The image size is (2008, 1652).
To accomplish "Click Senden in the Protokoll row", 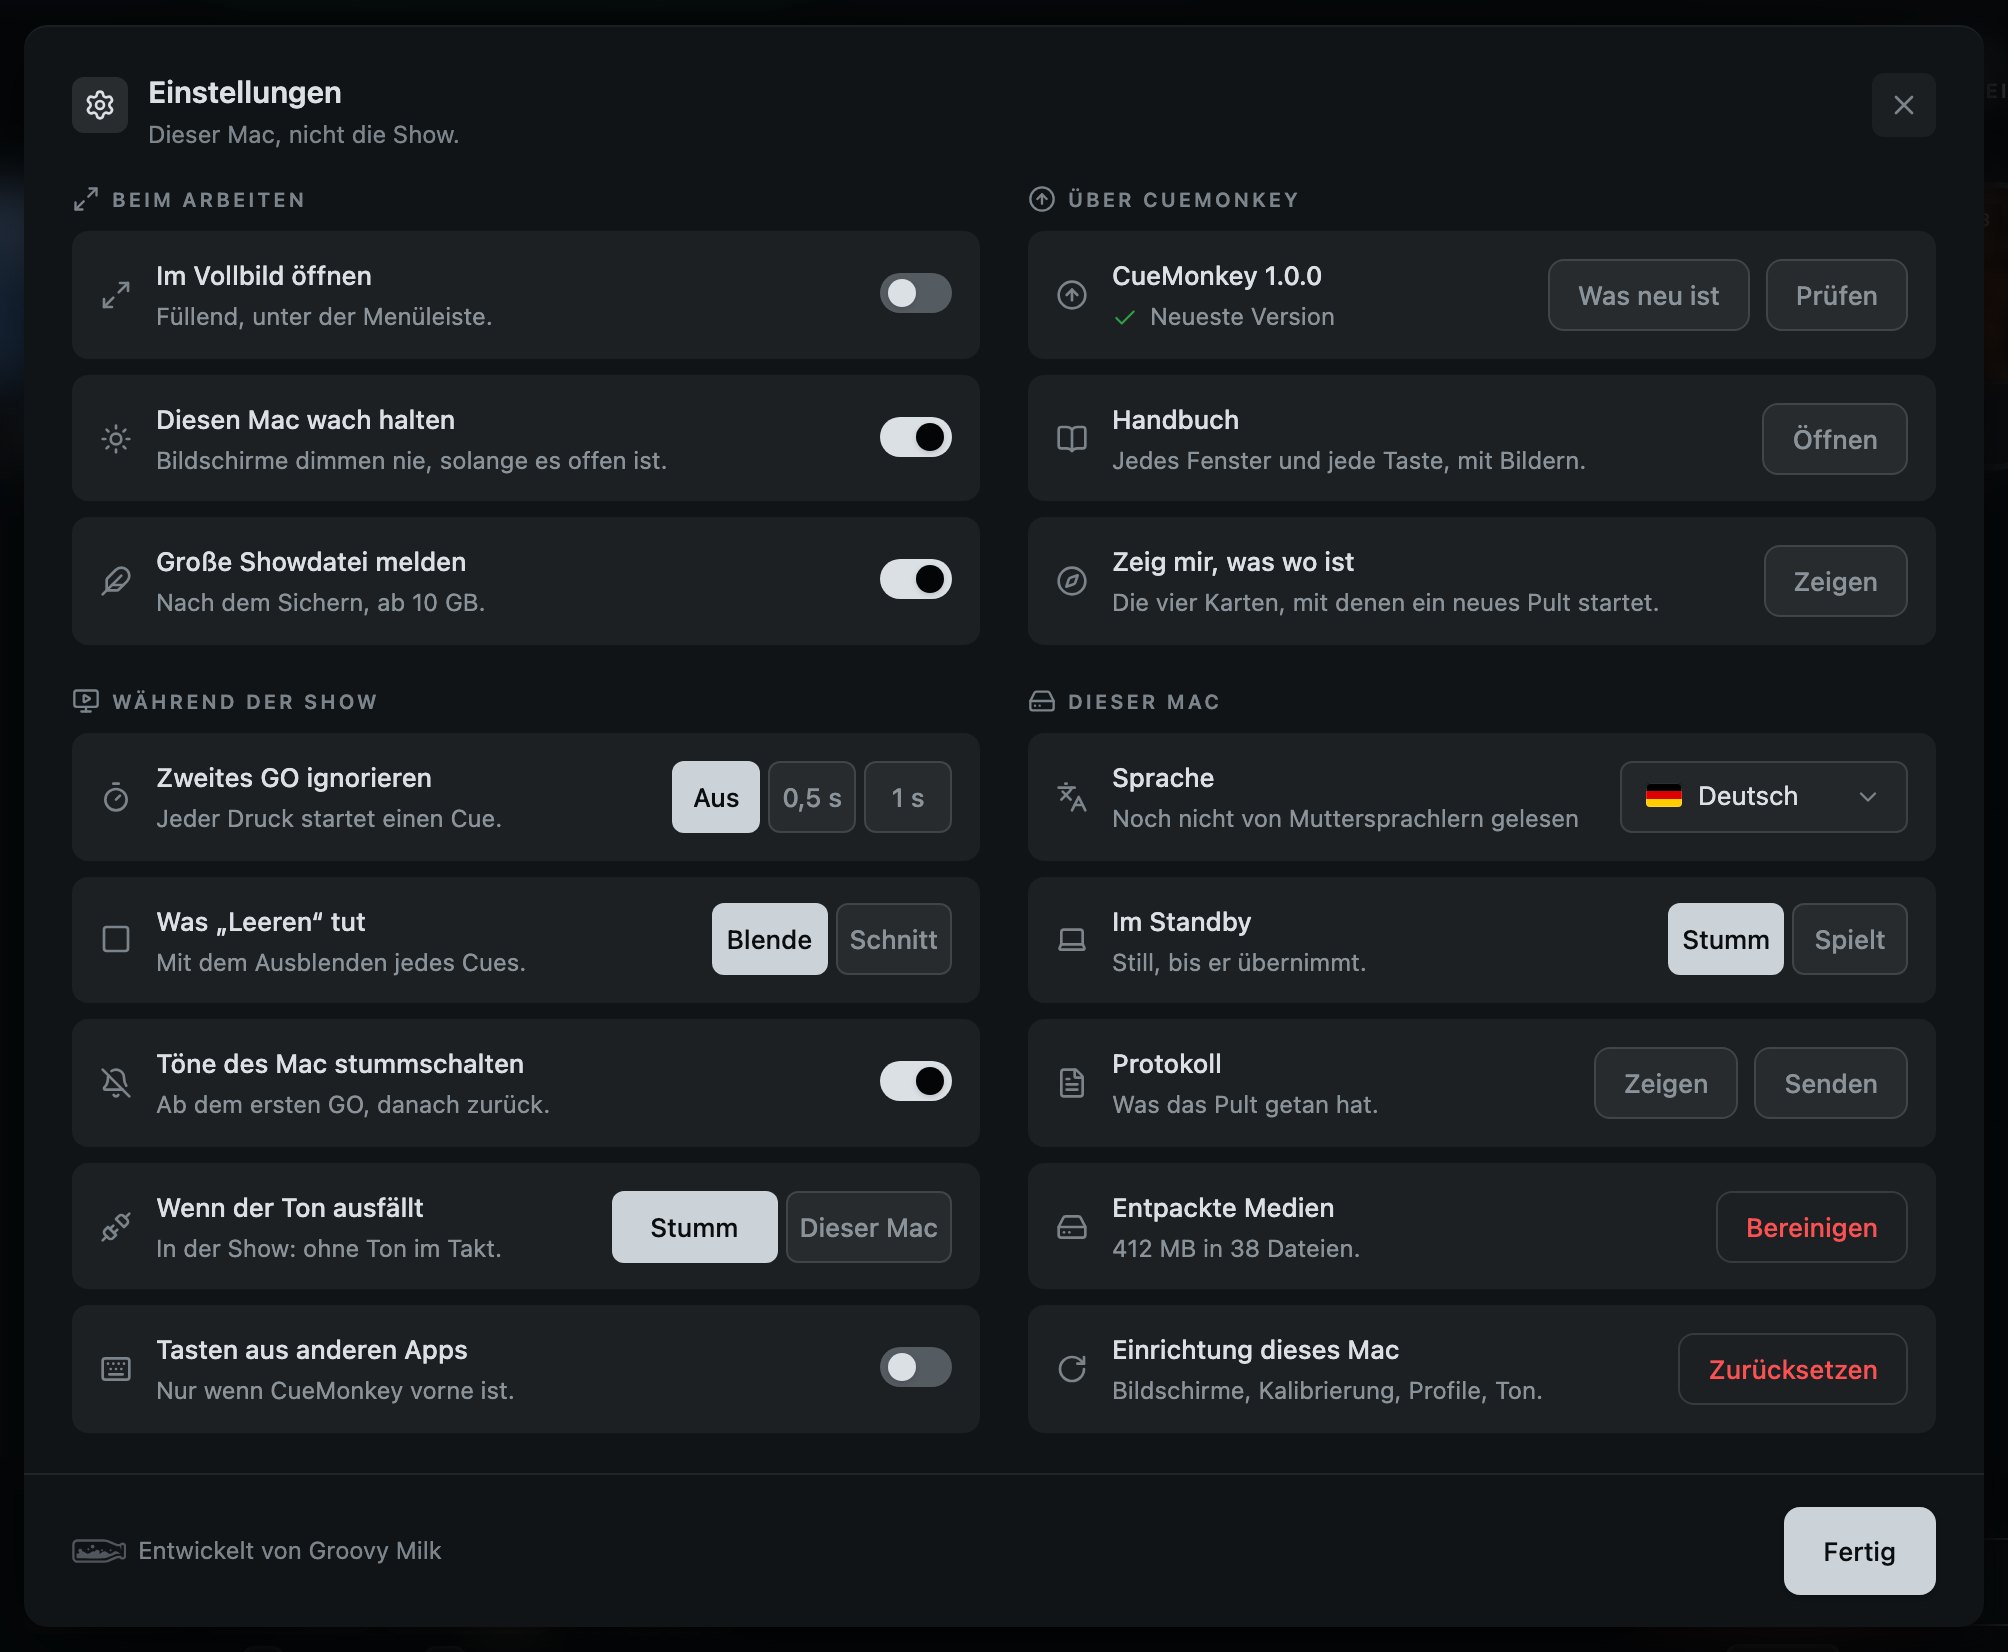I will [1831, 1083].
